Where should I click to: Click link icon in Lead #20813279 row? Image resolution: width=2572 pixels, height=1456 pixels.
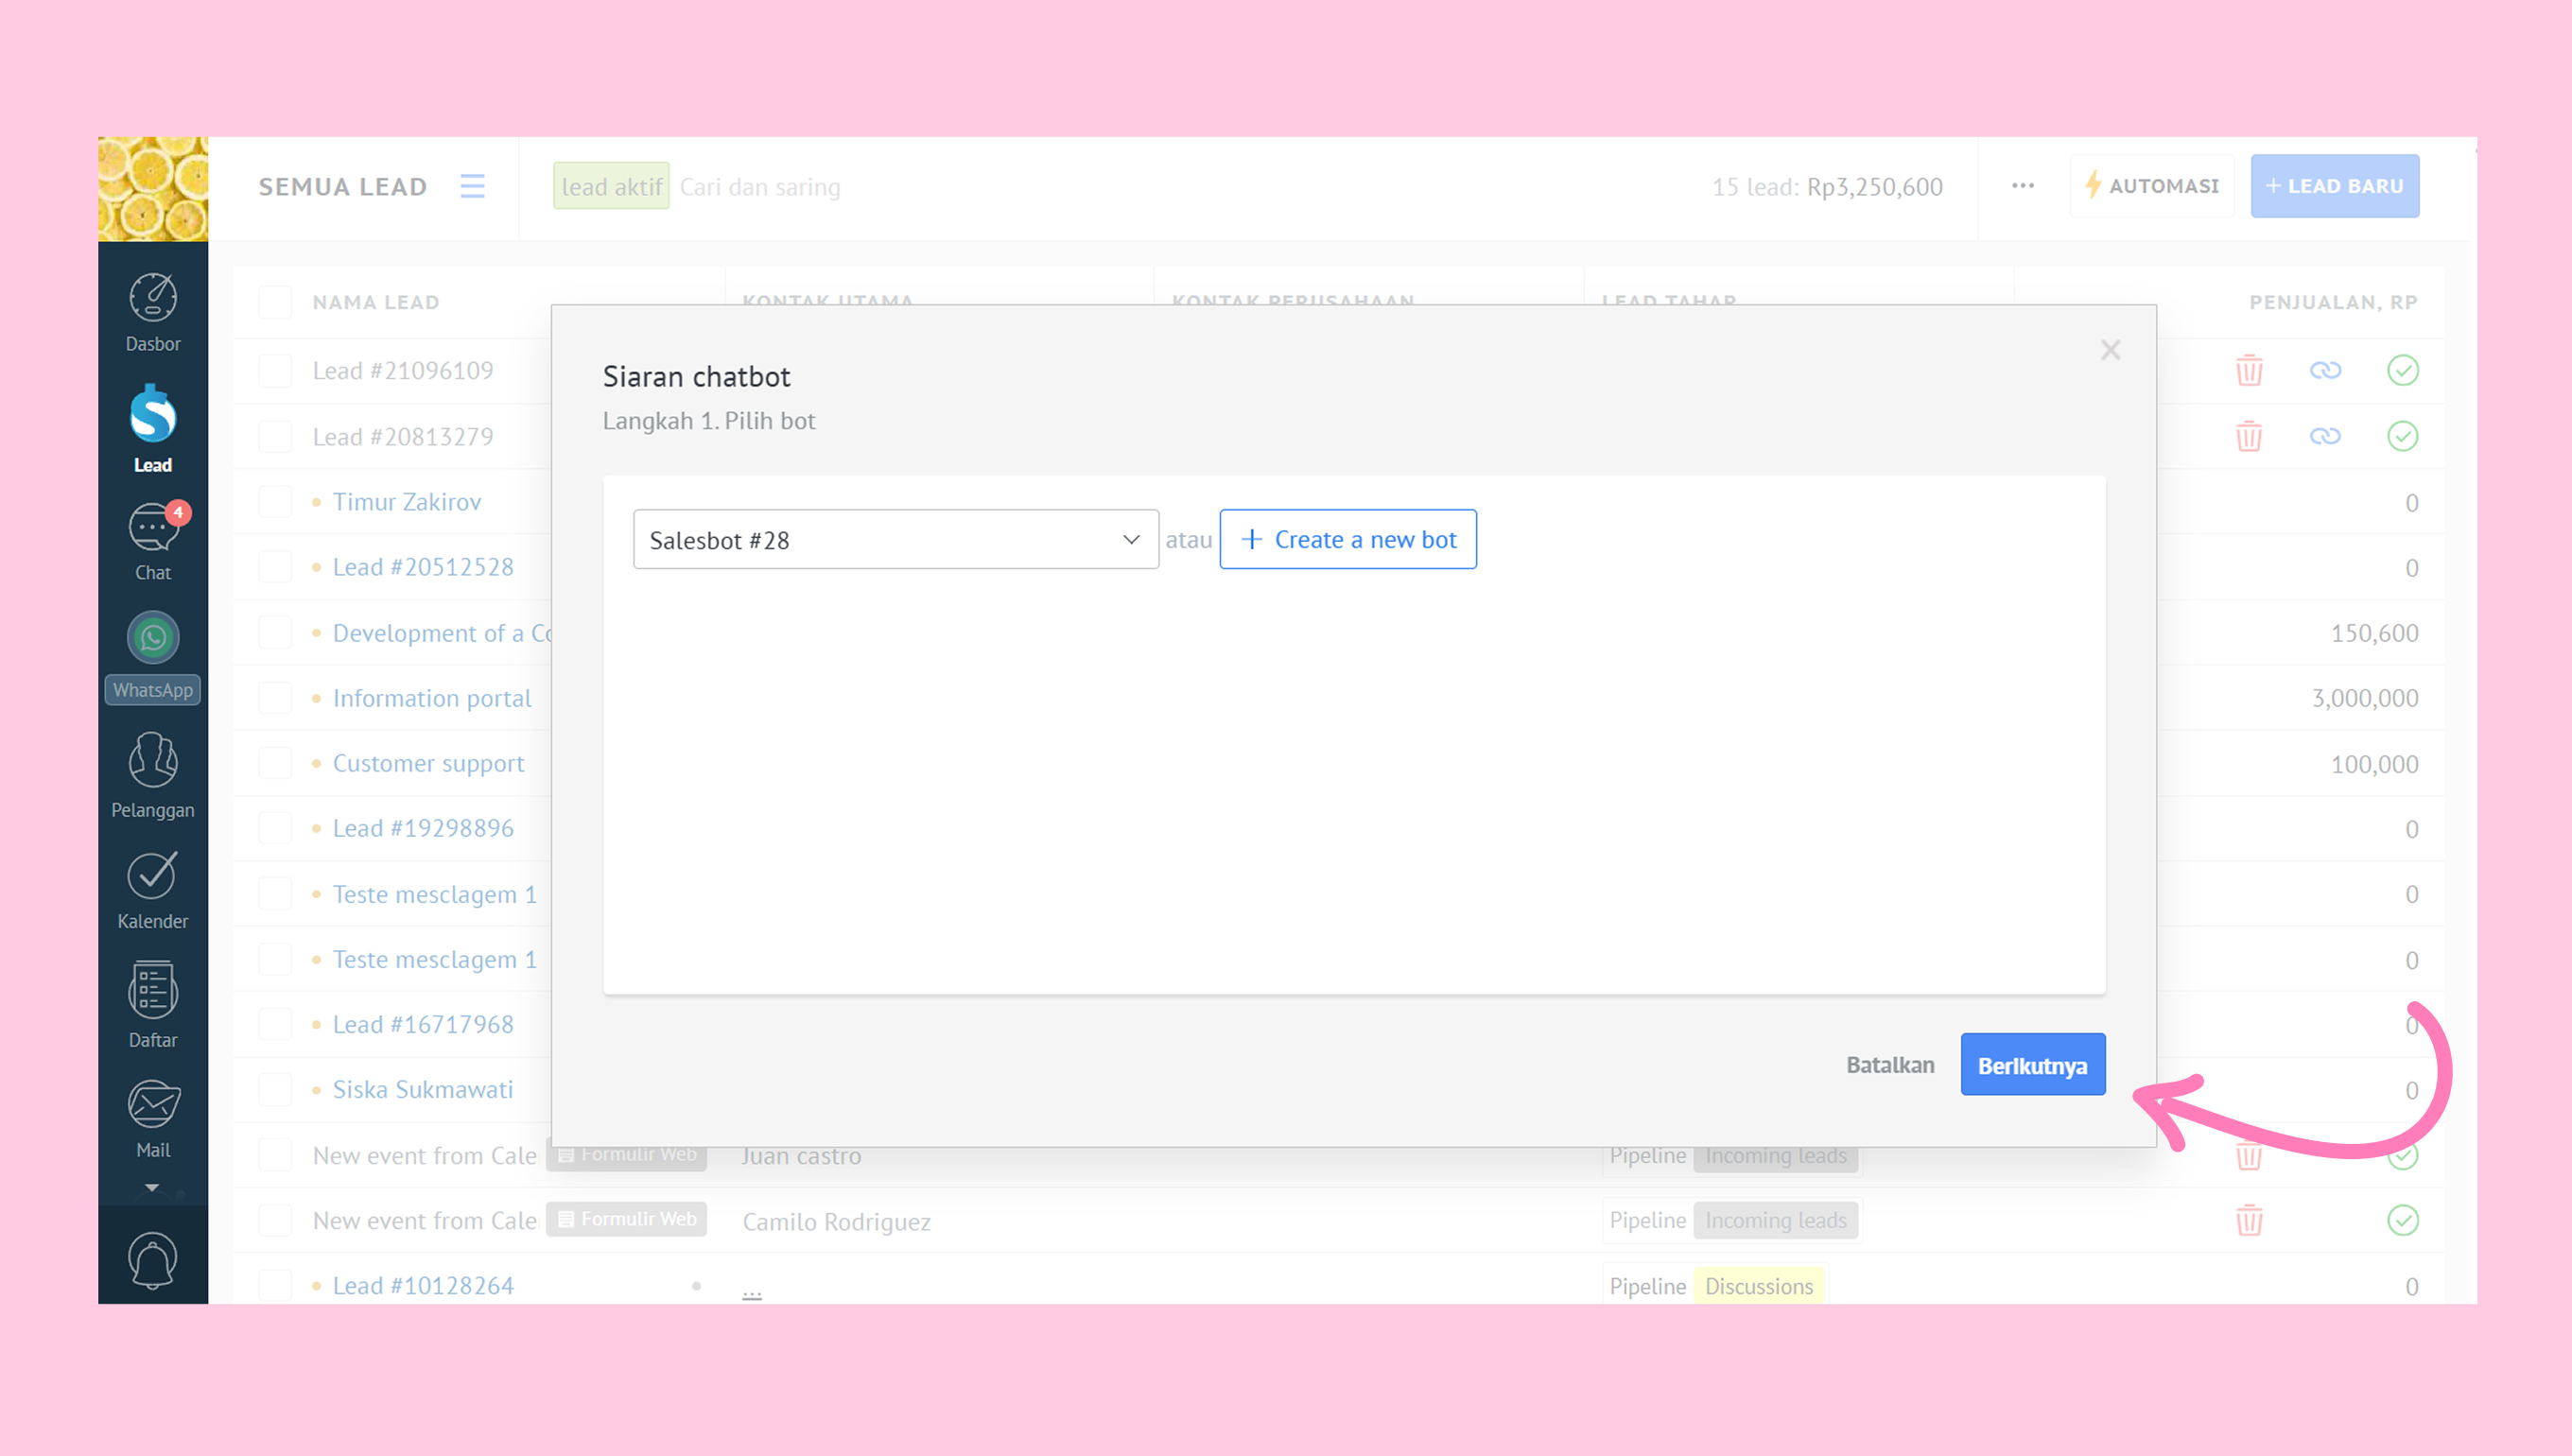point(2325,436)
